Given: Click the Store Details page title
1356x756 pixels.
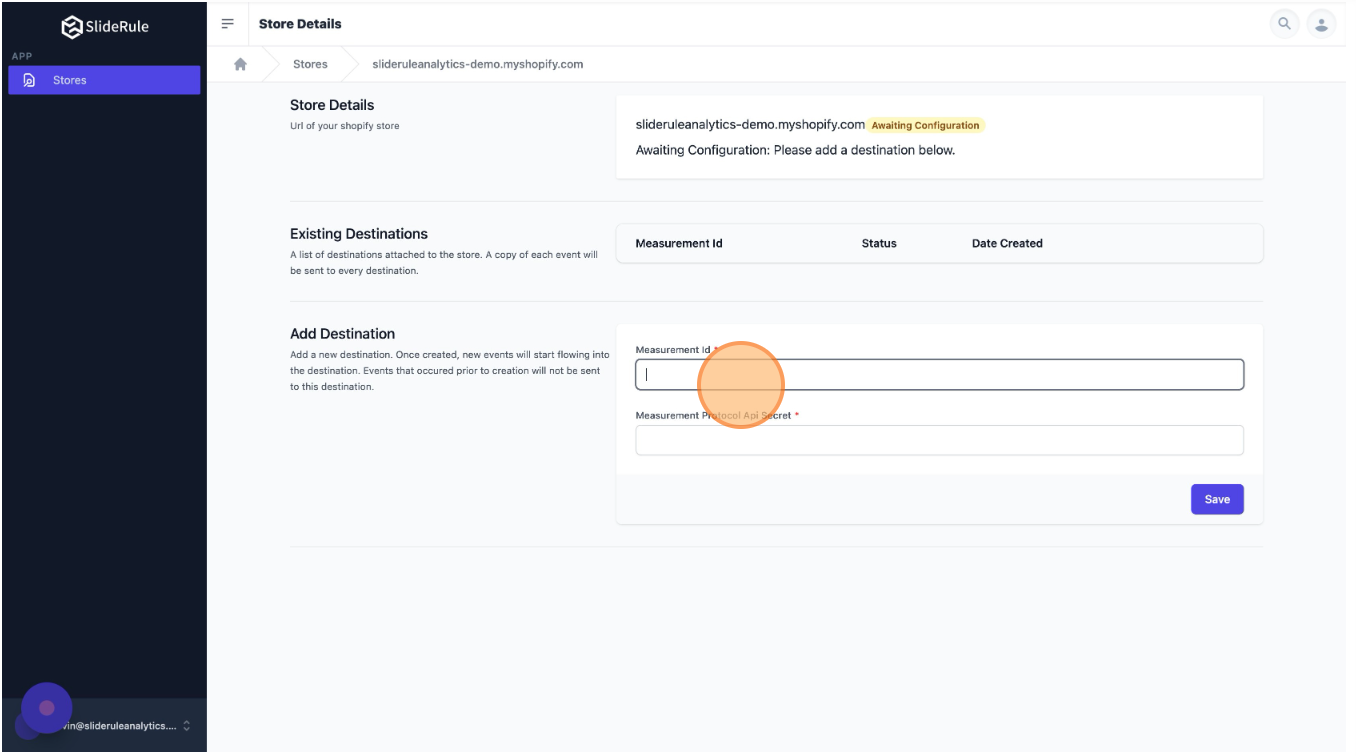Looking at the screenshot, I should pos(300,24).
